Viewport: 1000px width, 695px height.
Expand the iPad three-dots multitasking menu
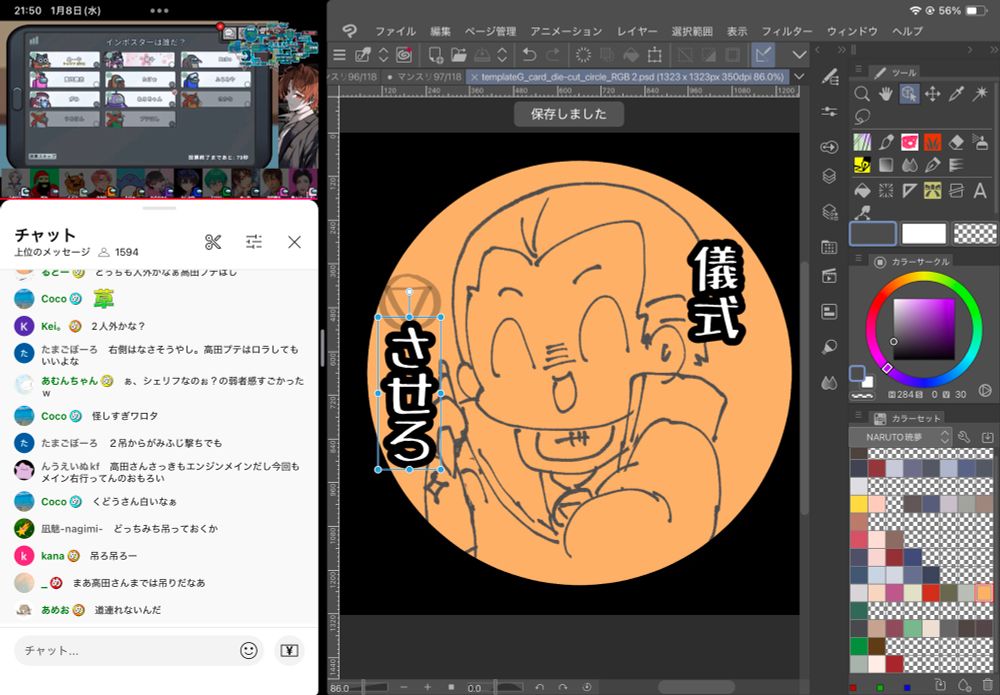[159, 10]
